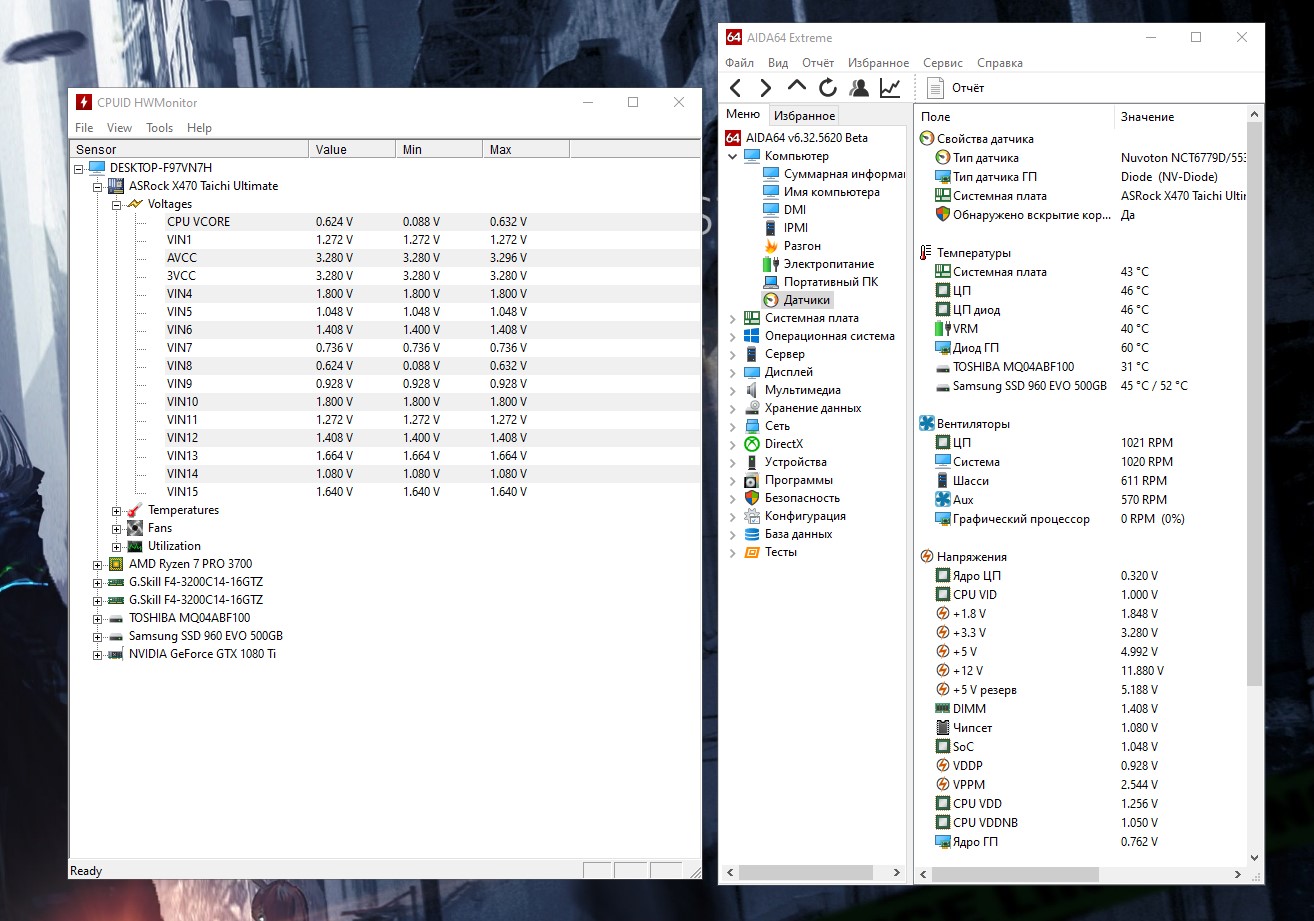Select the VIN13 voltage row
Image resolution: width=1314 pixels, height=921 pixels.
433,456
